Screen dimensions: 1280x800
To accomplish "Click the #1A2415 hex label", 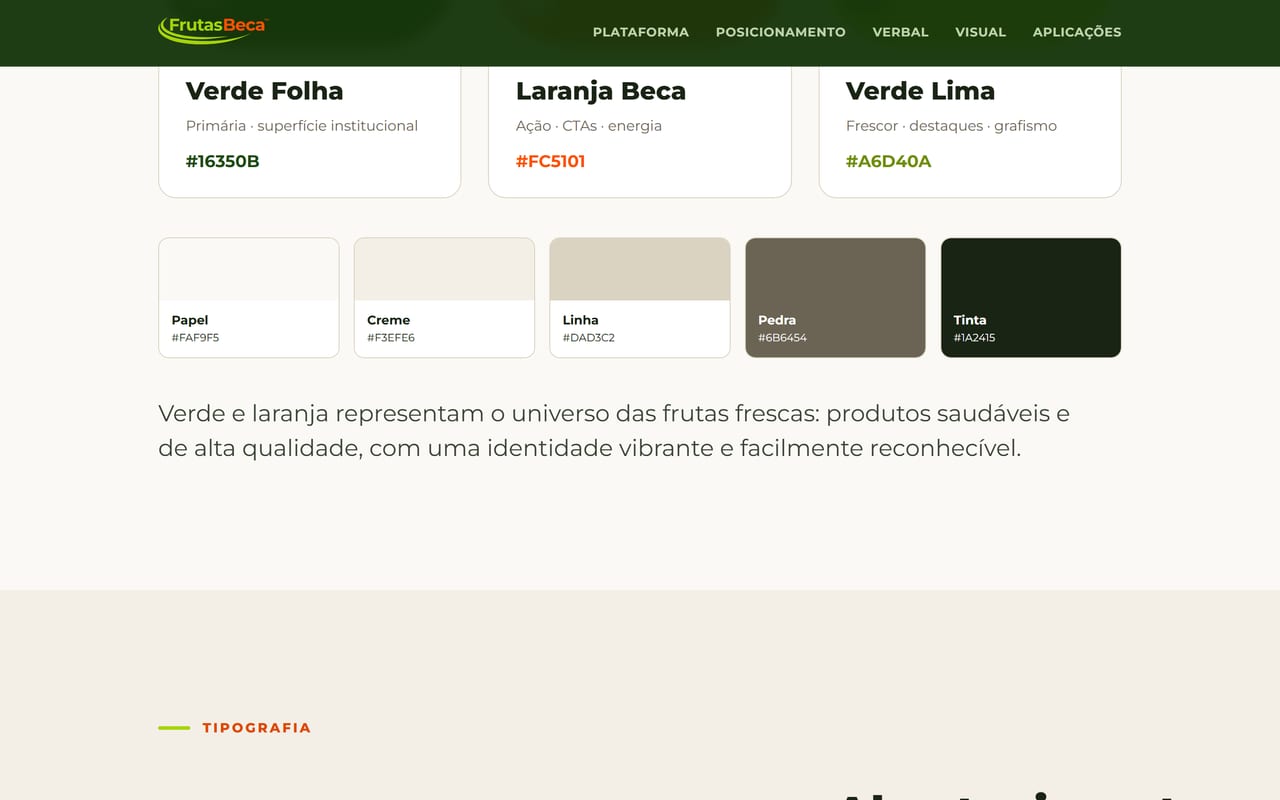I will (974, 338).
